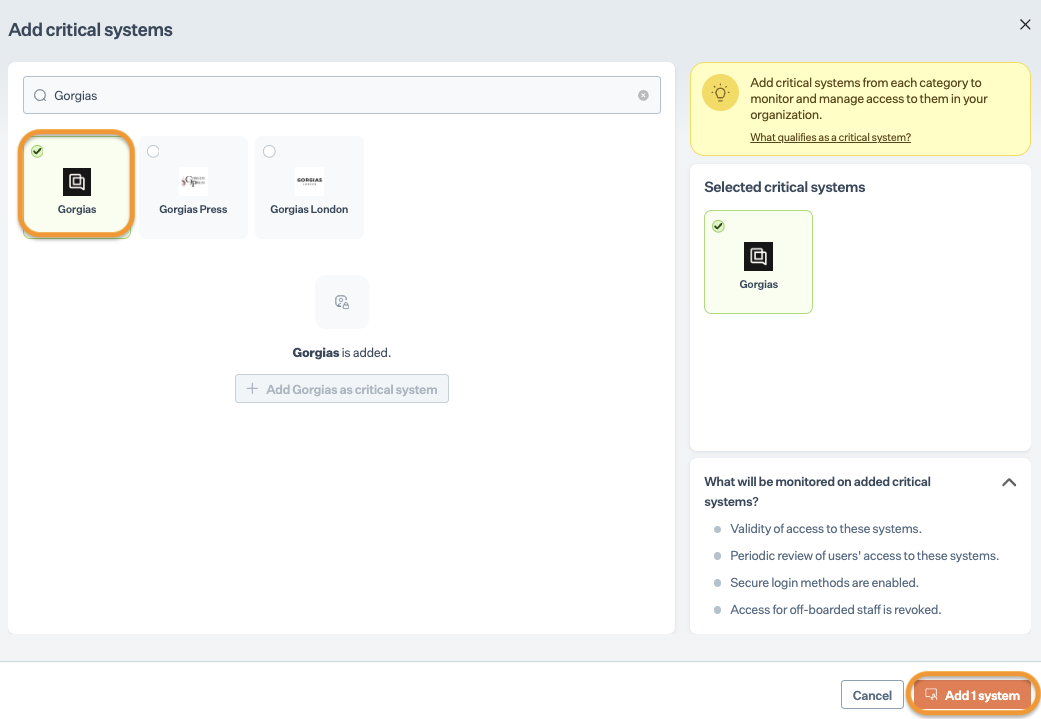1041x719 pixels.
Task: Click the Gorgias London card label
Action: 309,209
